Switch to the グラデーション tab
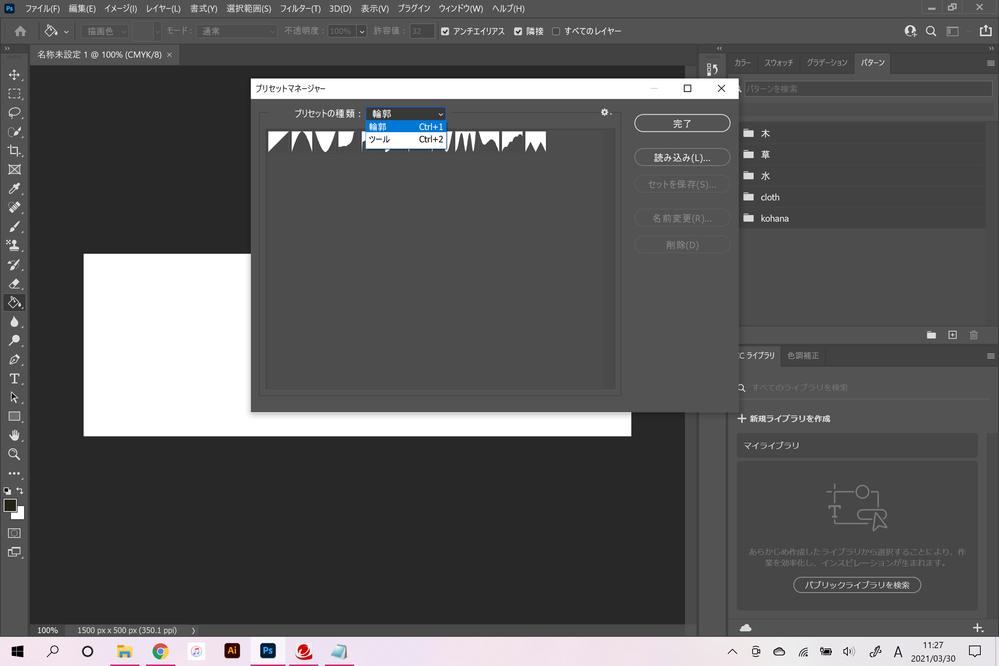Screen dimensions: 999x666 pos(827,62)
